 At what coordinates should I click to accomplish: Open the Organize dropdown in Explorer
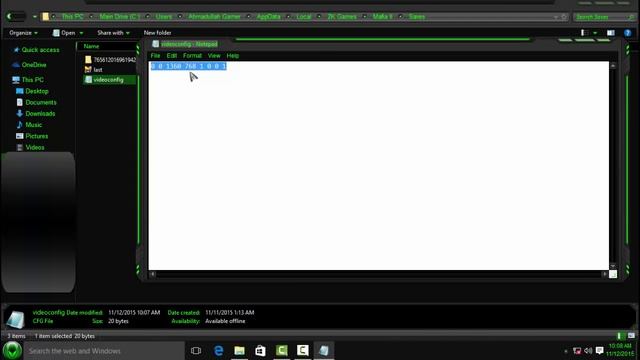click(x=23, y=33)
